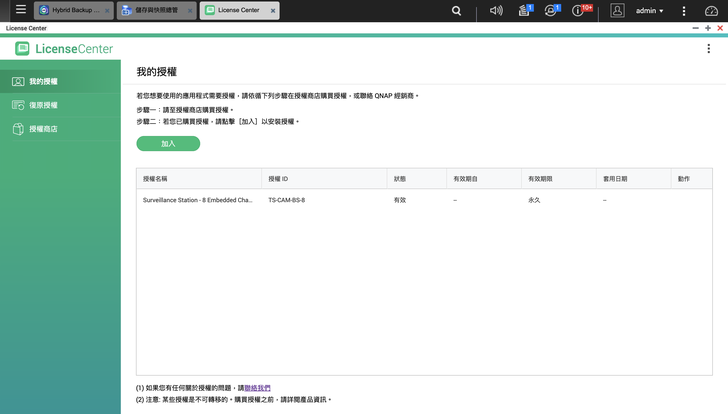Click the search magnifier icon

457,11
